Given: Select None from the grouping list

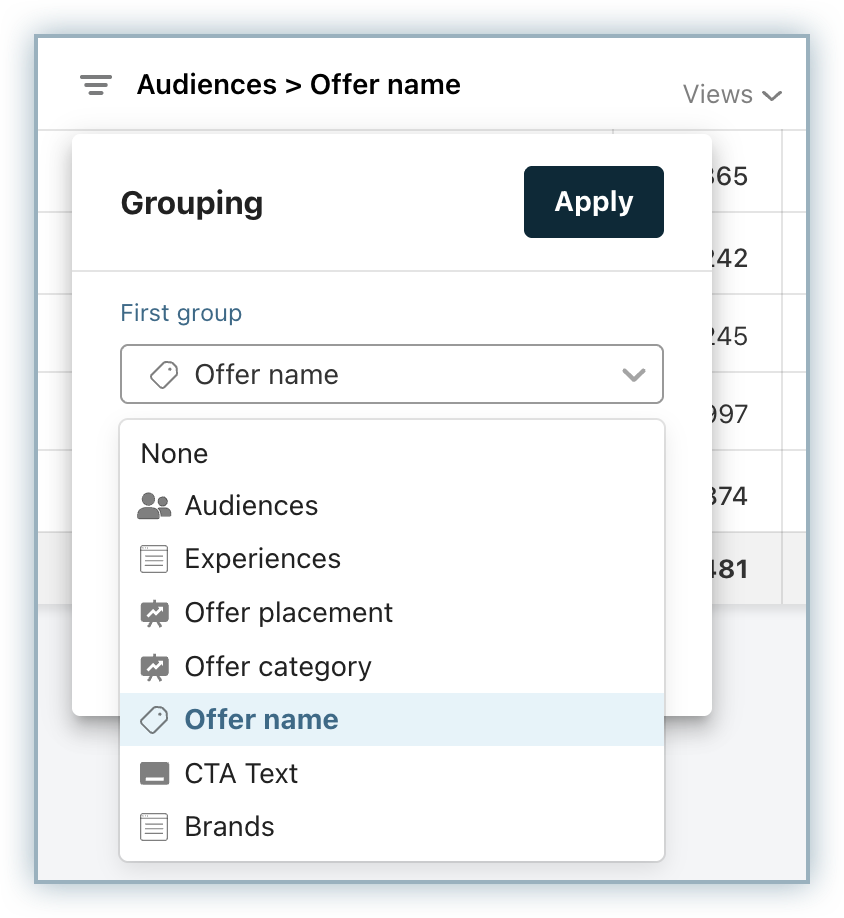Looking at the screenshot, I should pyautogui.click(x=175, y=454).
